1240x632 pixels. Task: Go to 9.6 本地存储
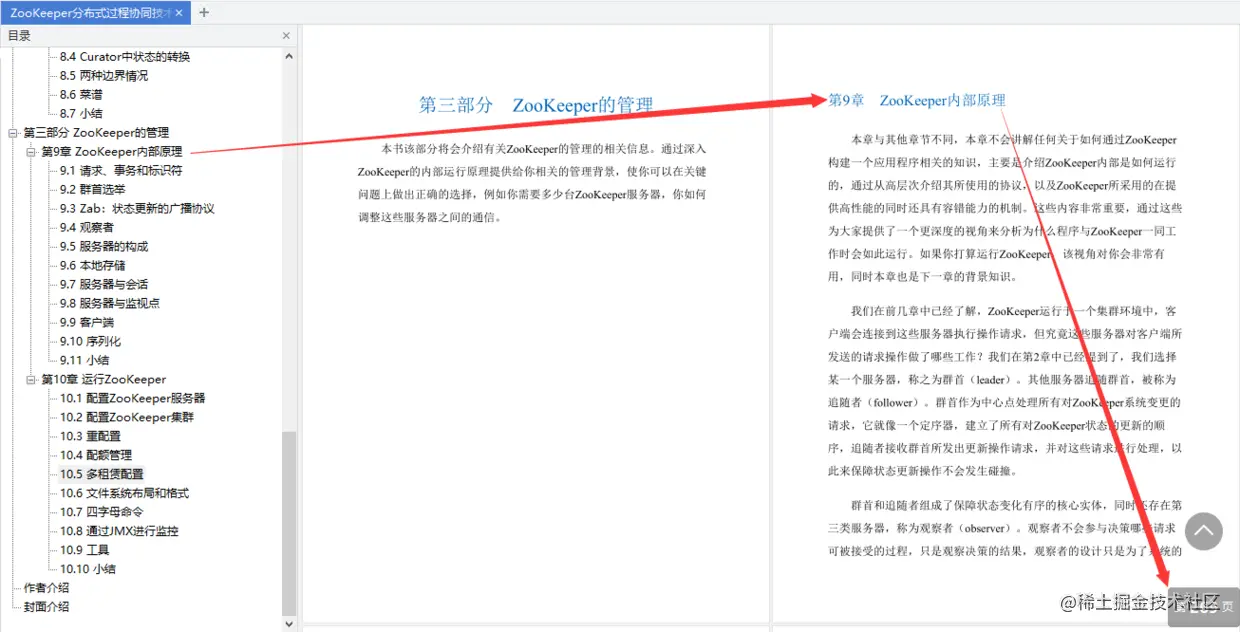click(92, 266)
